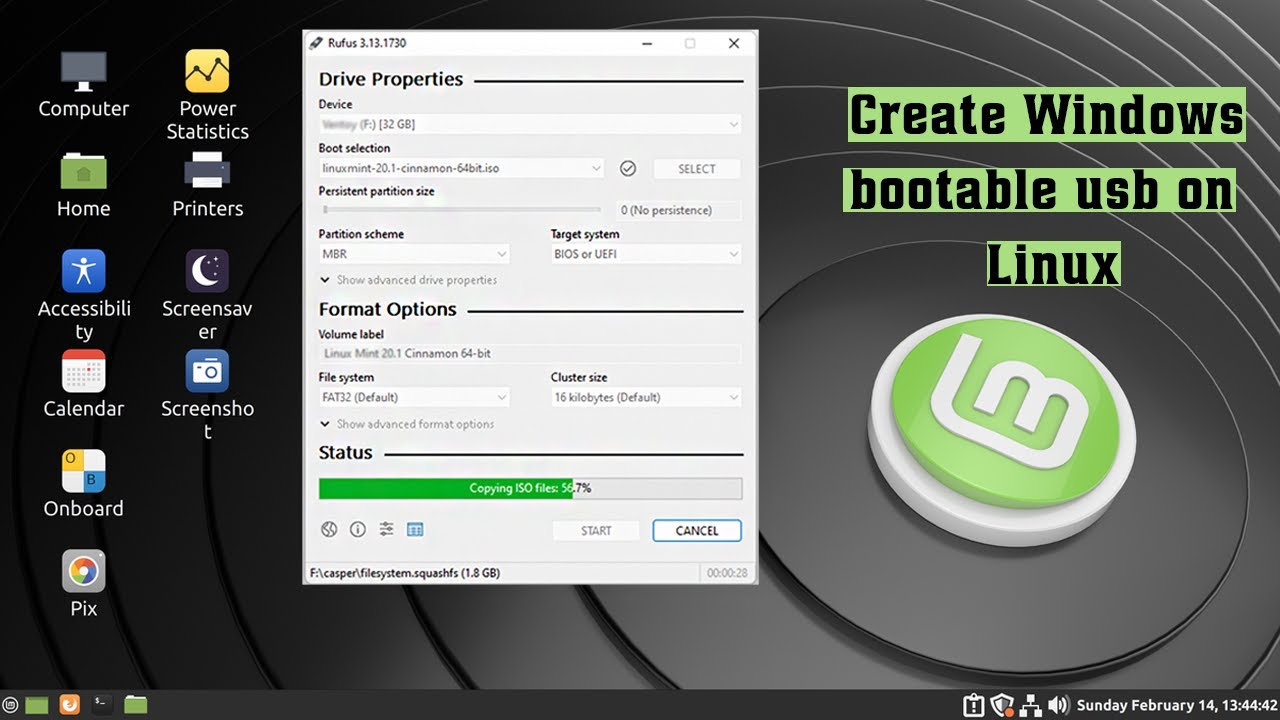The image size is (1280, 720).
Task: Adjust the persistent partition size slider
Action: [460, 210]
